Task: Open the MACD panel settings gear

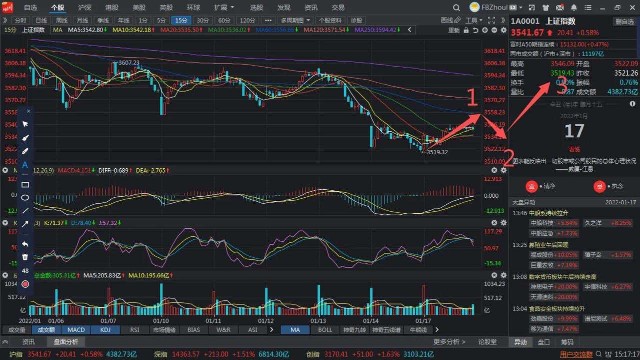Action: (x=503, y=170)
